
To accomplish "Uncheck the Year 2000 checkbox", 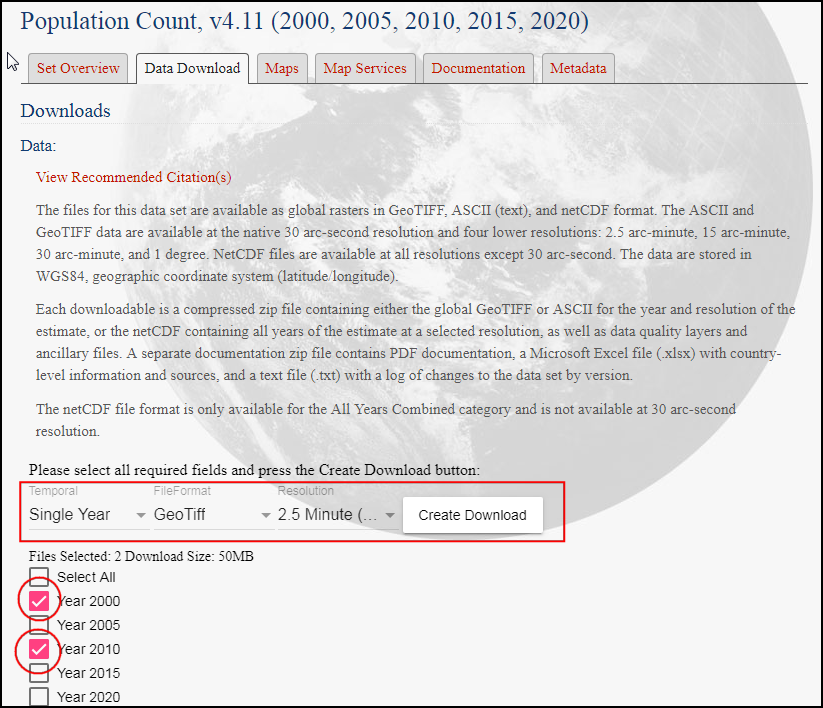I will click(39, 601).
